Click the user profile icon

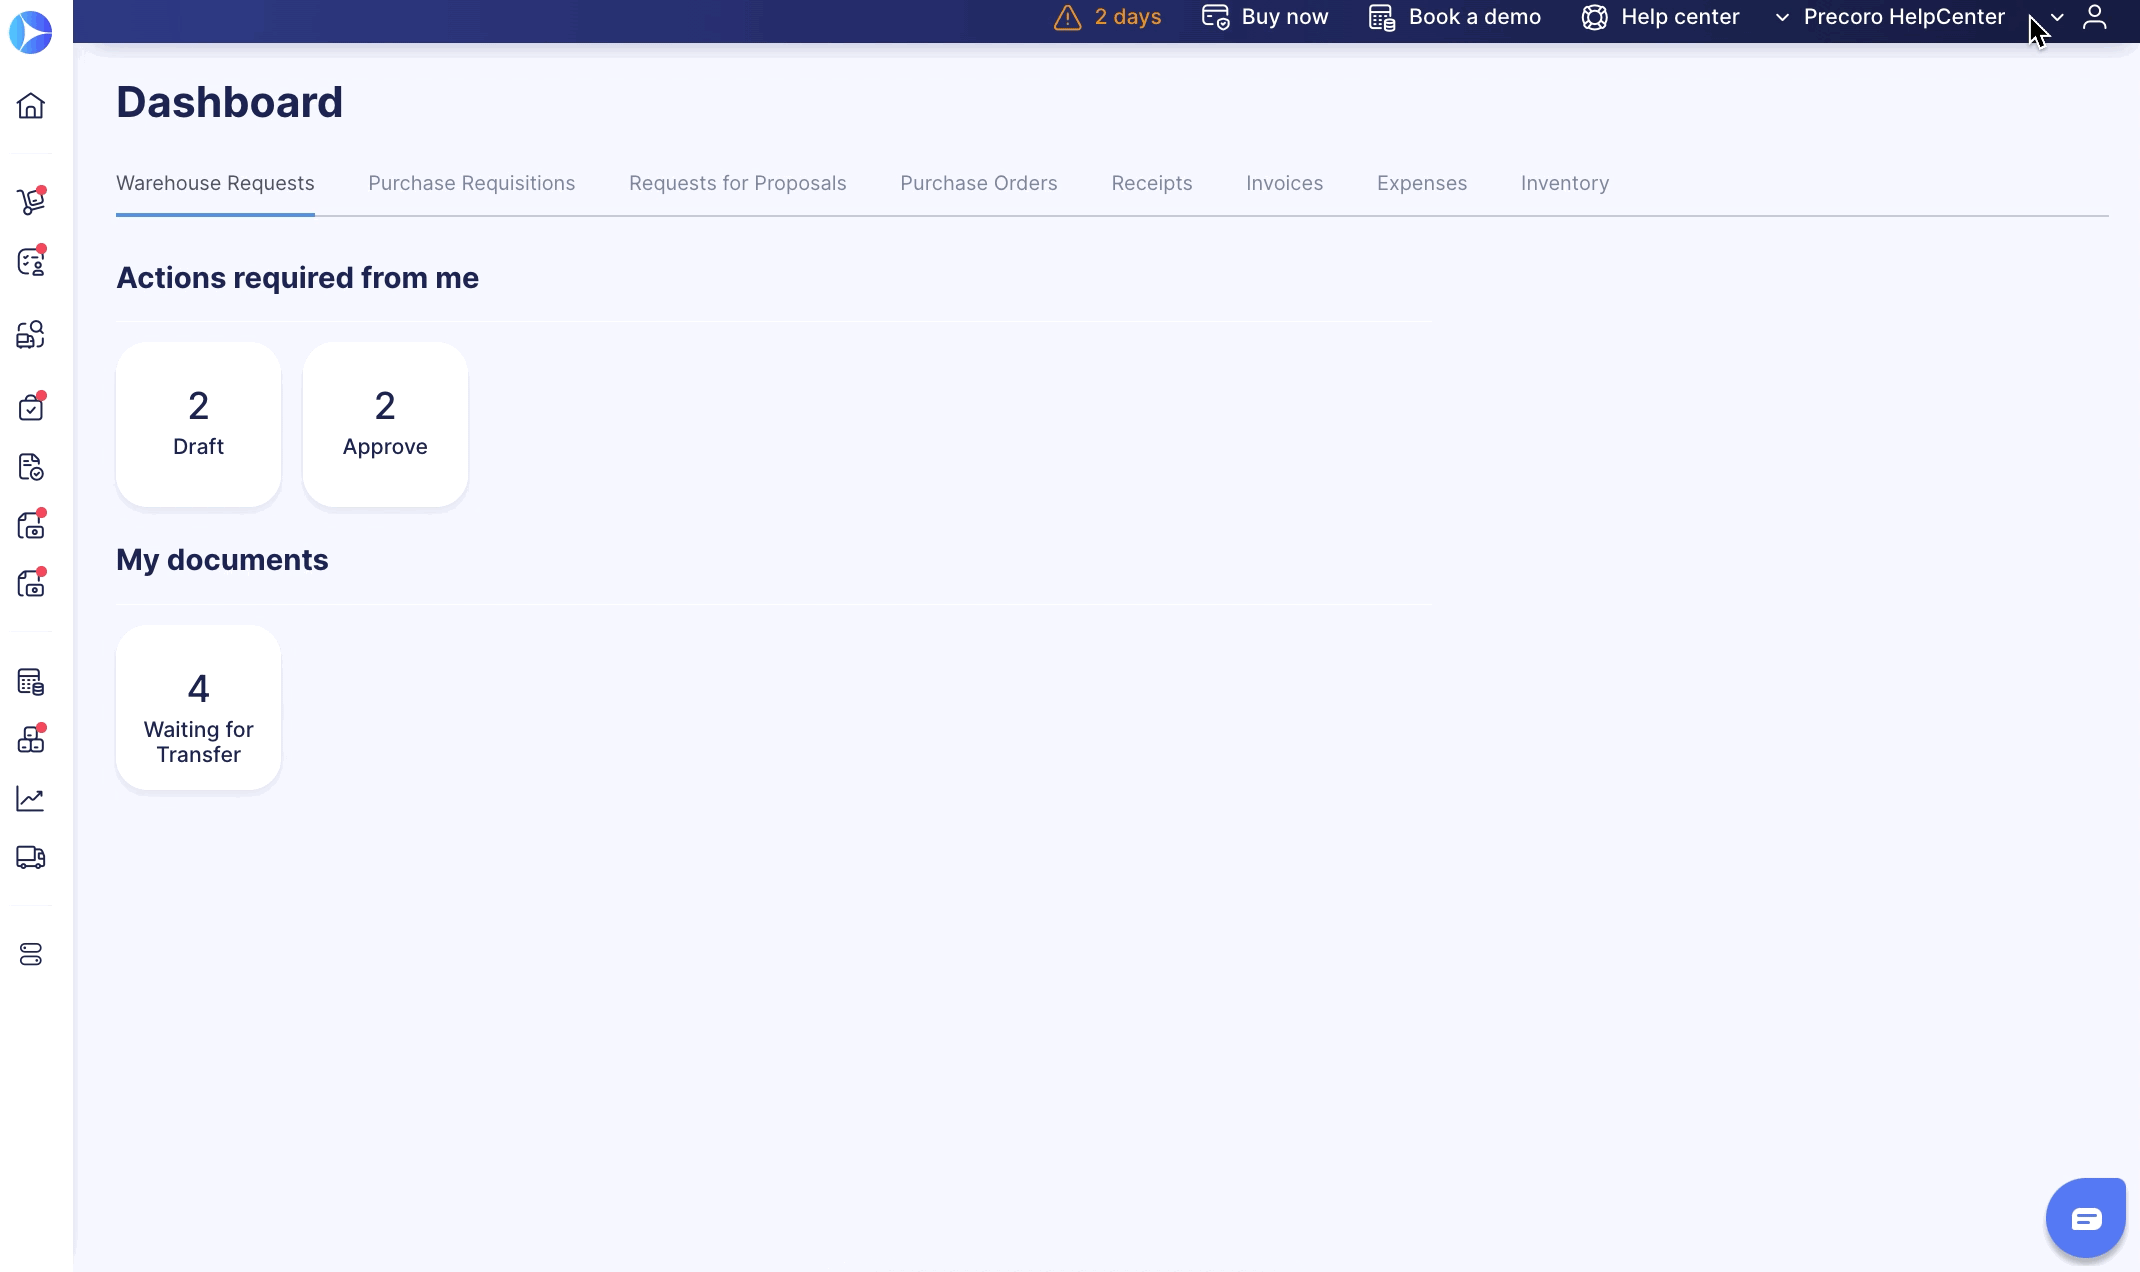click(2094, 17)
